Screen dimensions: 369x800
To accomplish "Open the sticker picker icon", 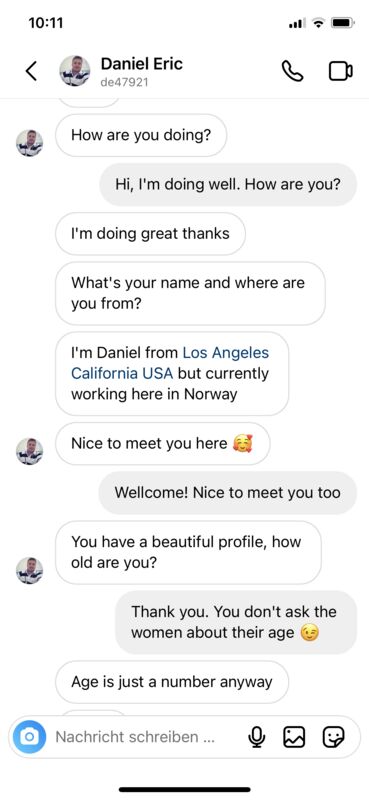I will click(334, 737).
